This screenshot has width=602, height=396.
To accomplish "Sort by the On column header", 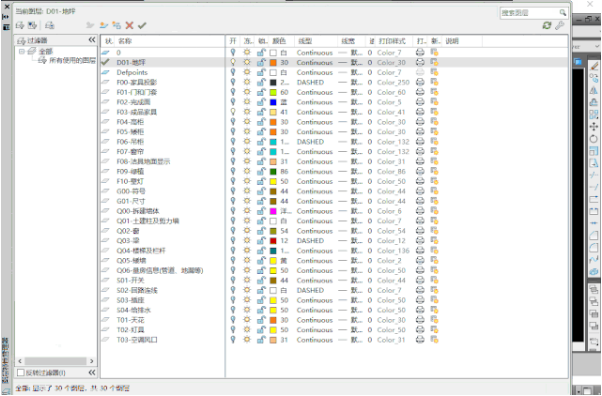I will click(233, 41).
